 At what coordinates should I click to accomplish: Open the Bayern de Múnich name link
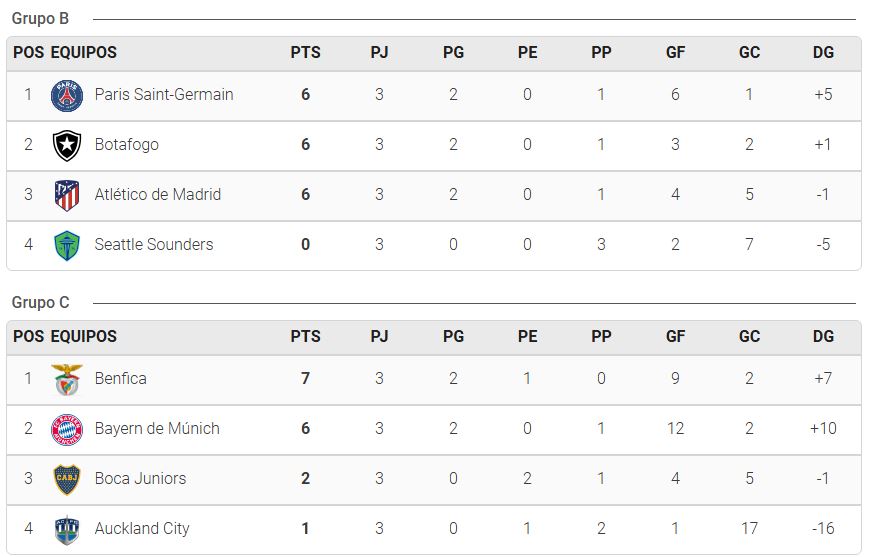157,428
